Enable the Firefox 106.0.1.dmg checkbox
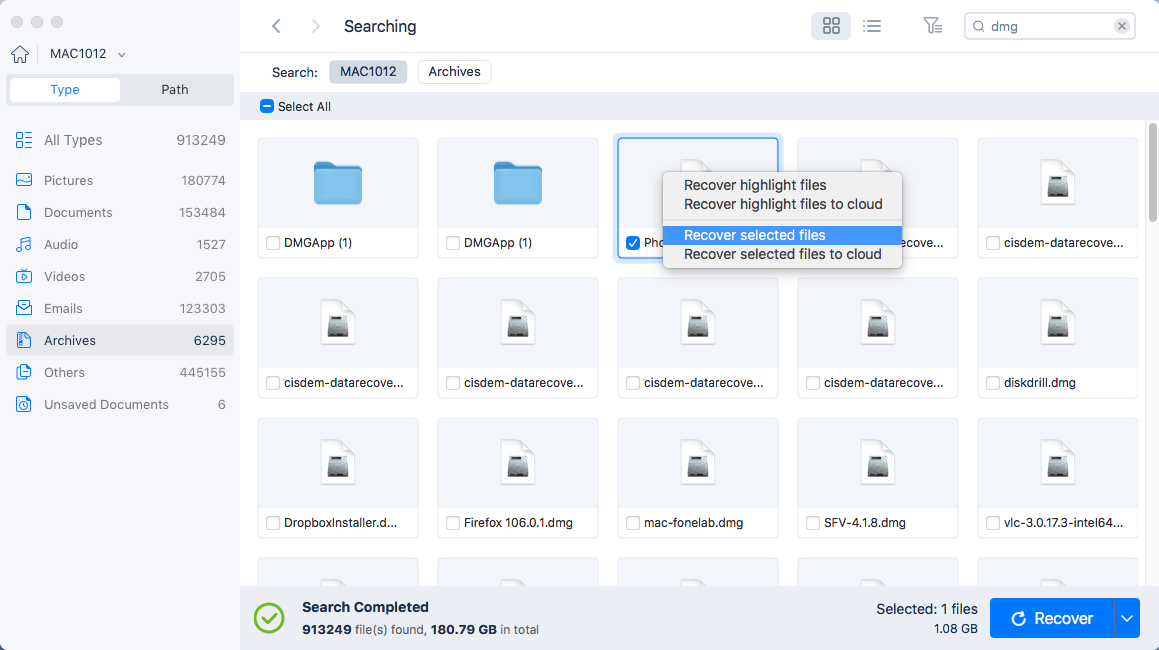The width and height of the screenshot is (1159, 650). point(452,522)
